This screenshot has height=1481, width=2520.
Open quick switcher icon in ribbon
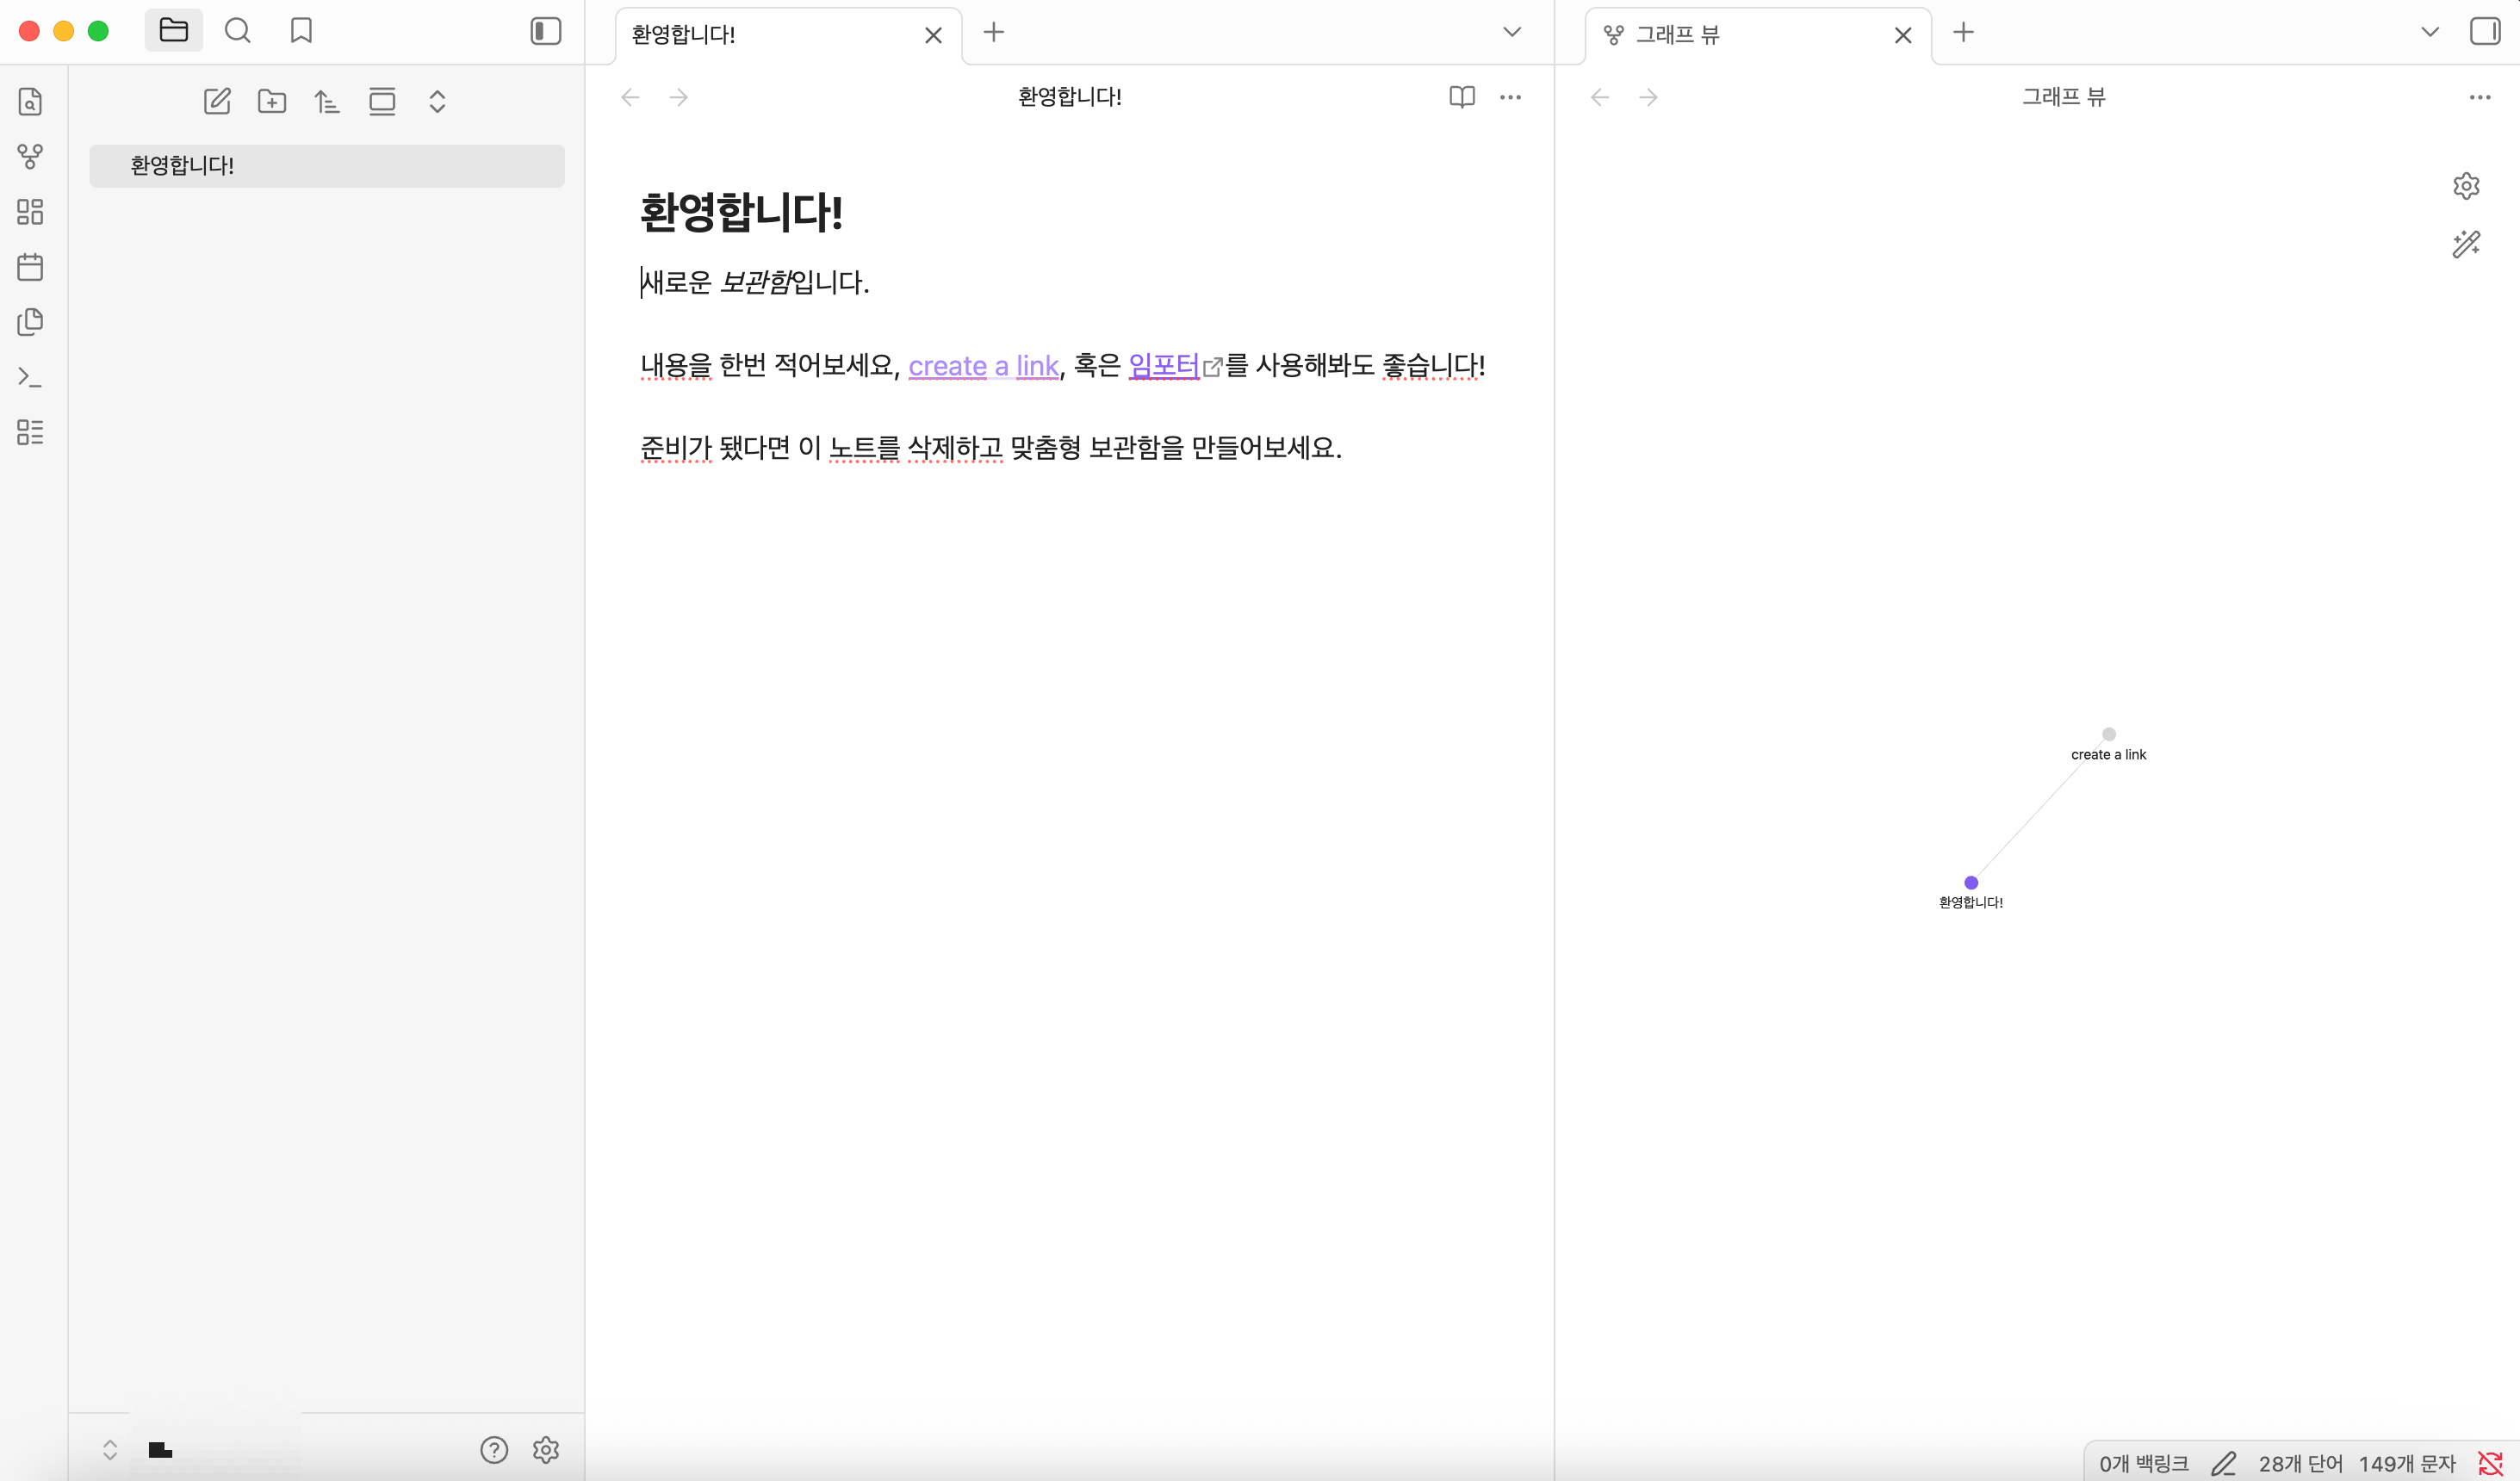point(31,101)
